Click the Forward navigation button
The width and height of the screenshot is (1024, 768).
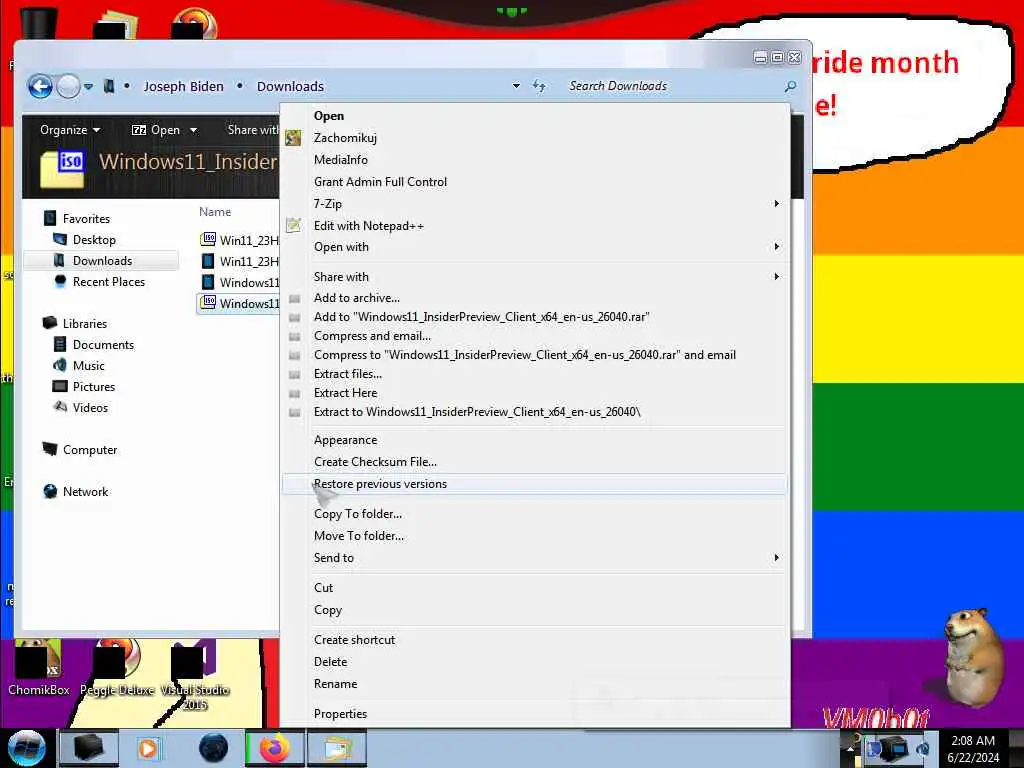click(x=69, y=86)
